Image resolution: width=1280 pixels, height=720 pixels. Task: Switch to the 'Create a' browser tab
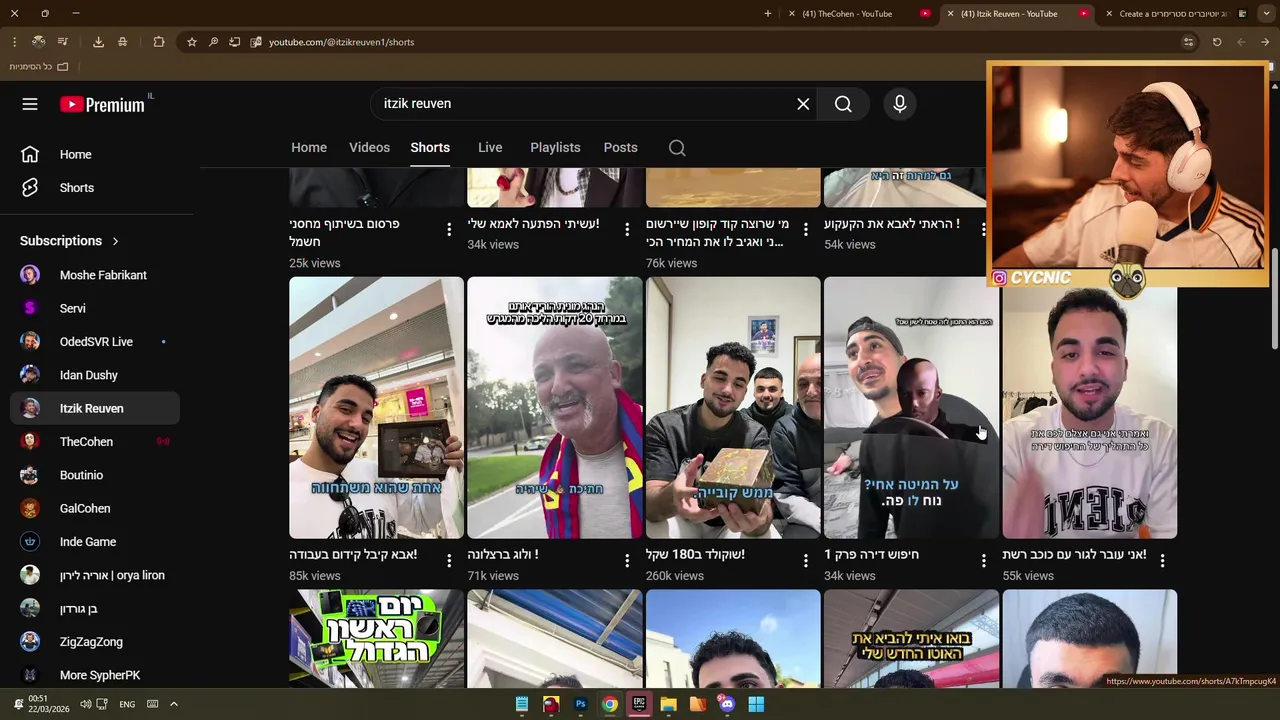[1175, 14]
